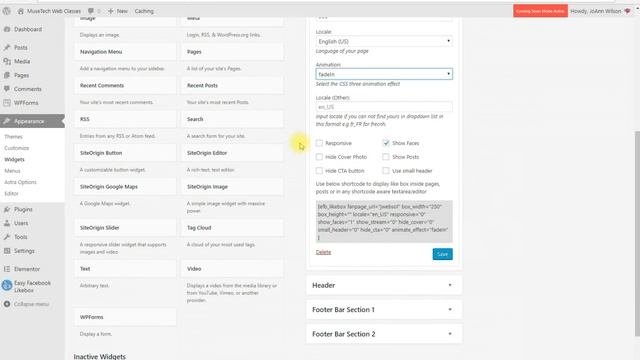Open the Animation fadeIn dropdown
The image size is (640, 360).
pyautogui.click(x=384, y=74)
